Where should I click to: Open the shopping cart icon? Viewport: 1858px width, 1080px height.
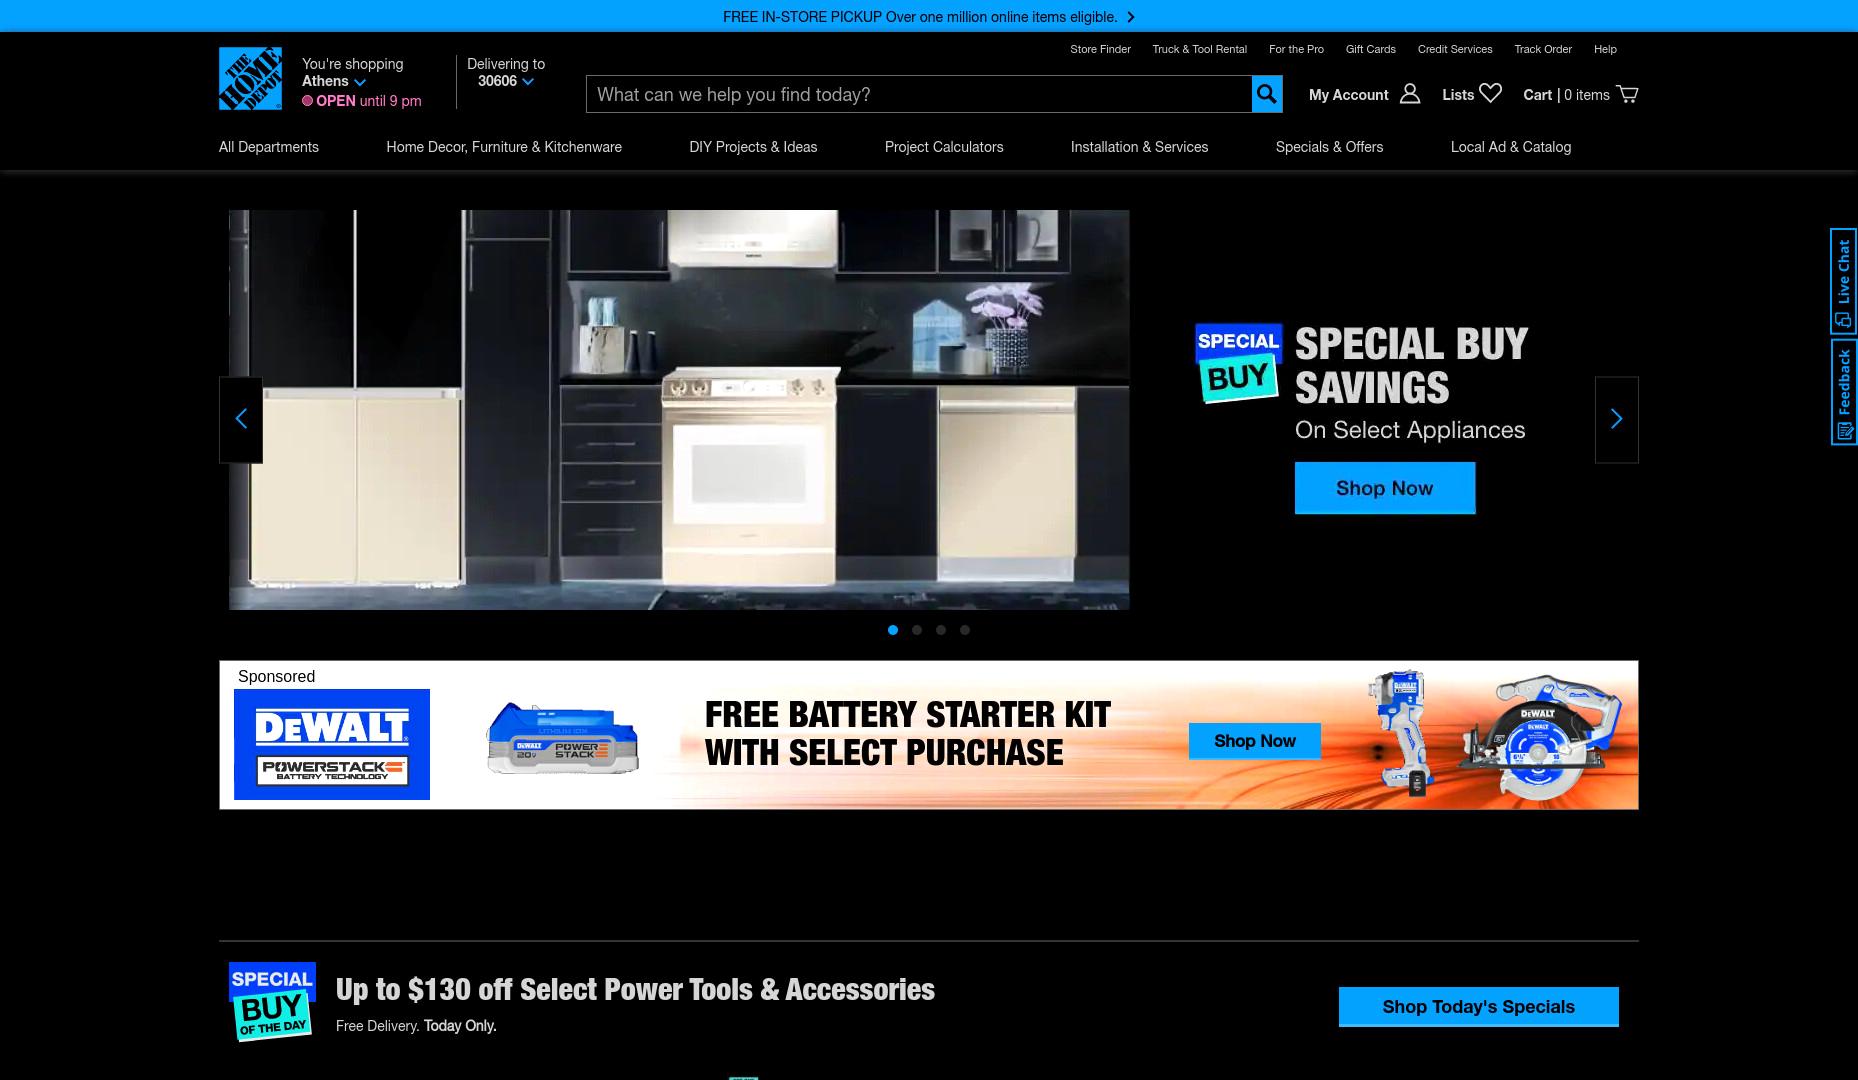[x=1627, y=94]
